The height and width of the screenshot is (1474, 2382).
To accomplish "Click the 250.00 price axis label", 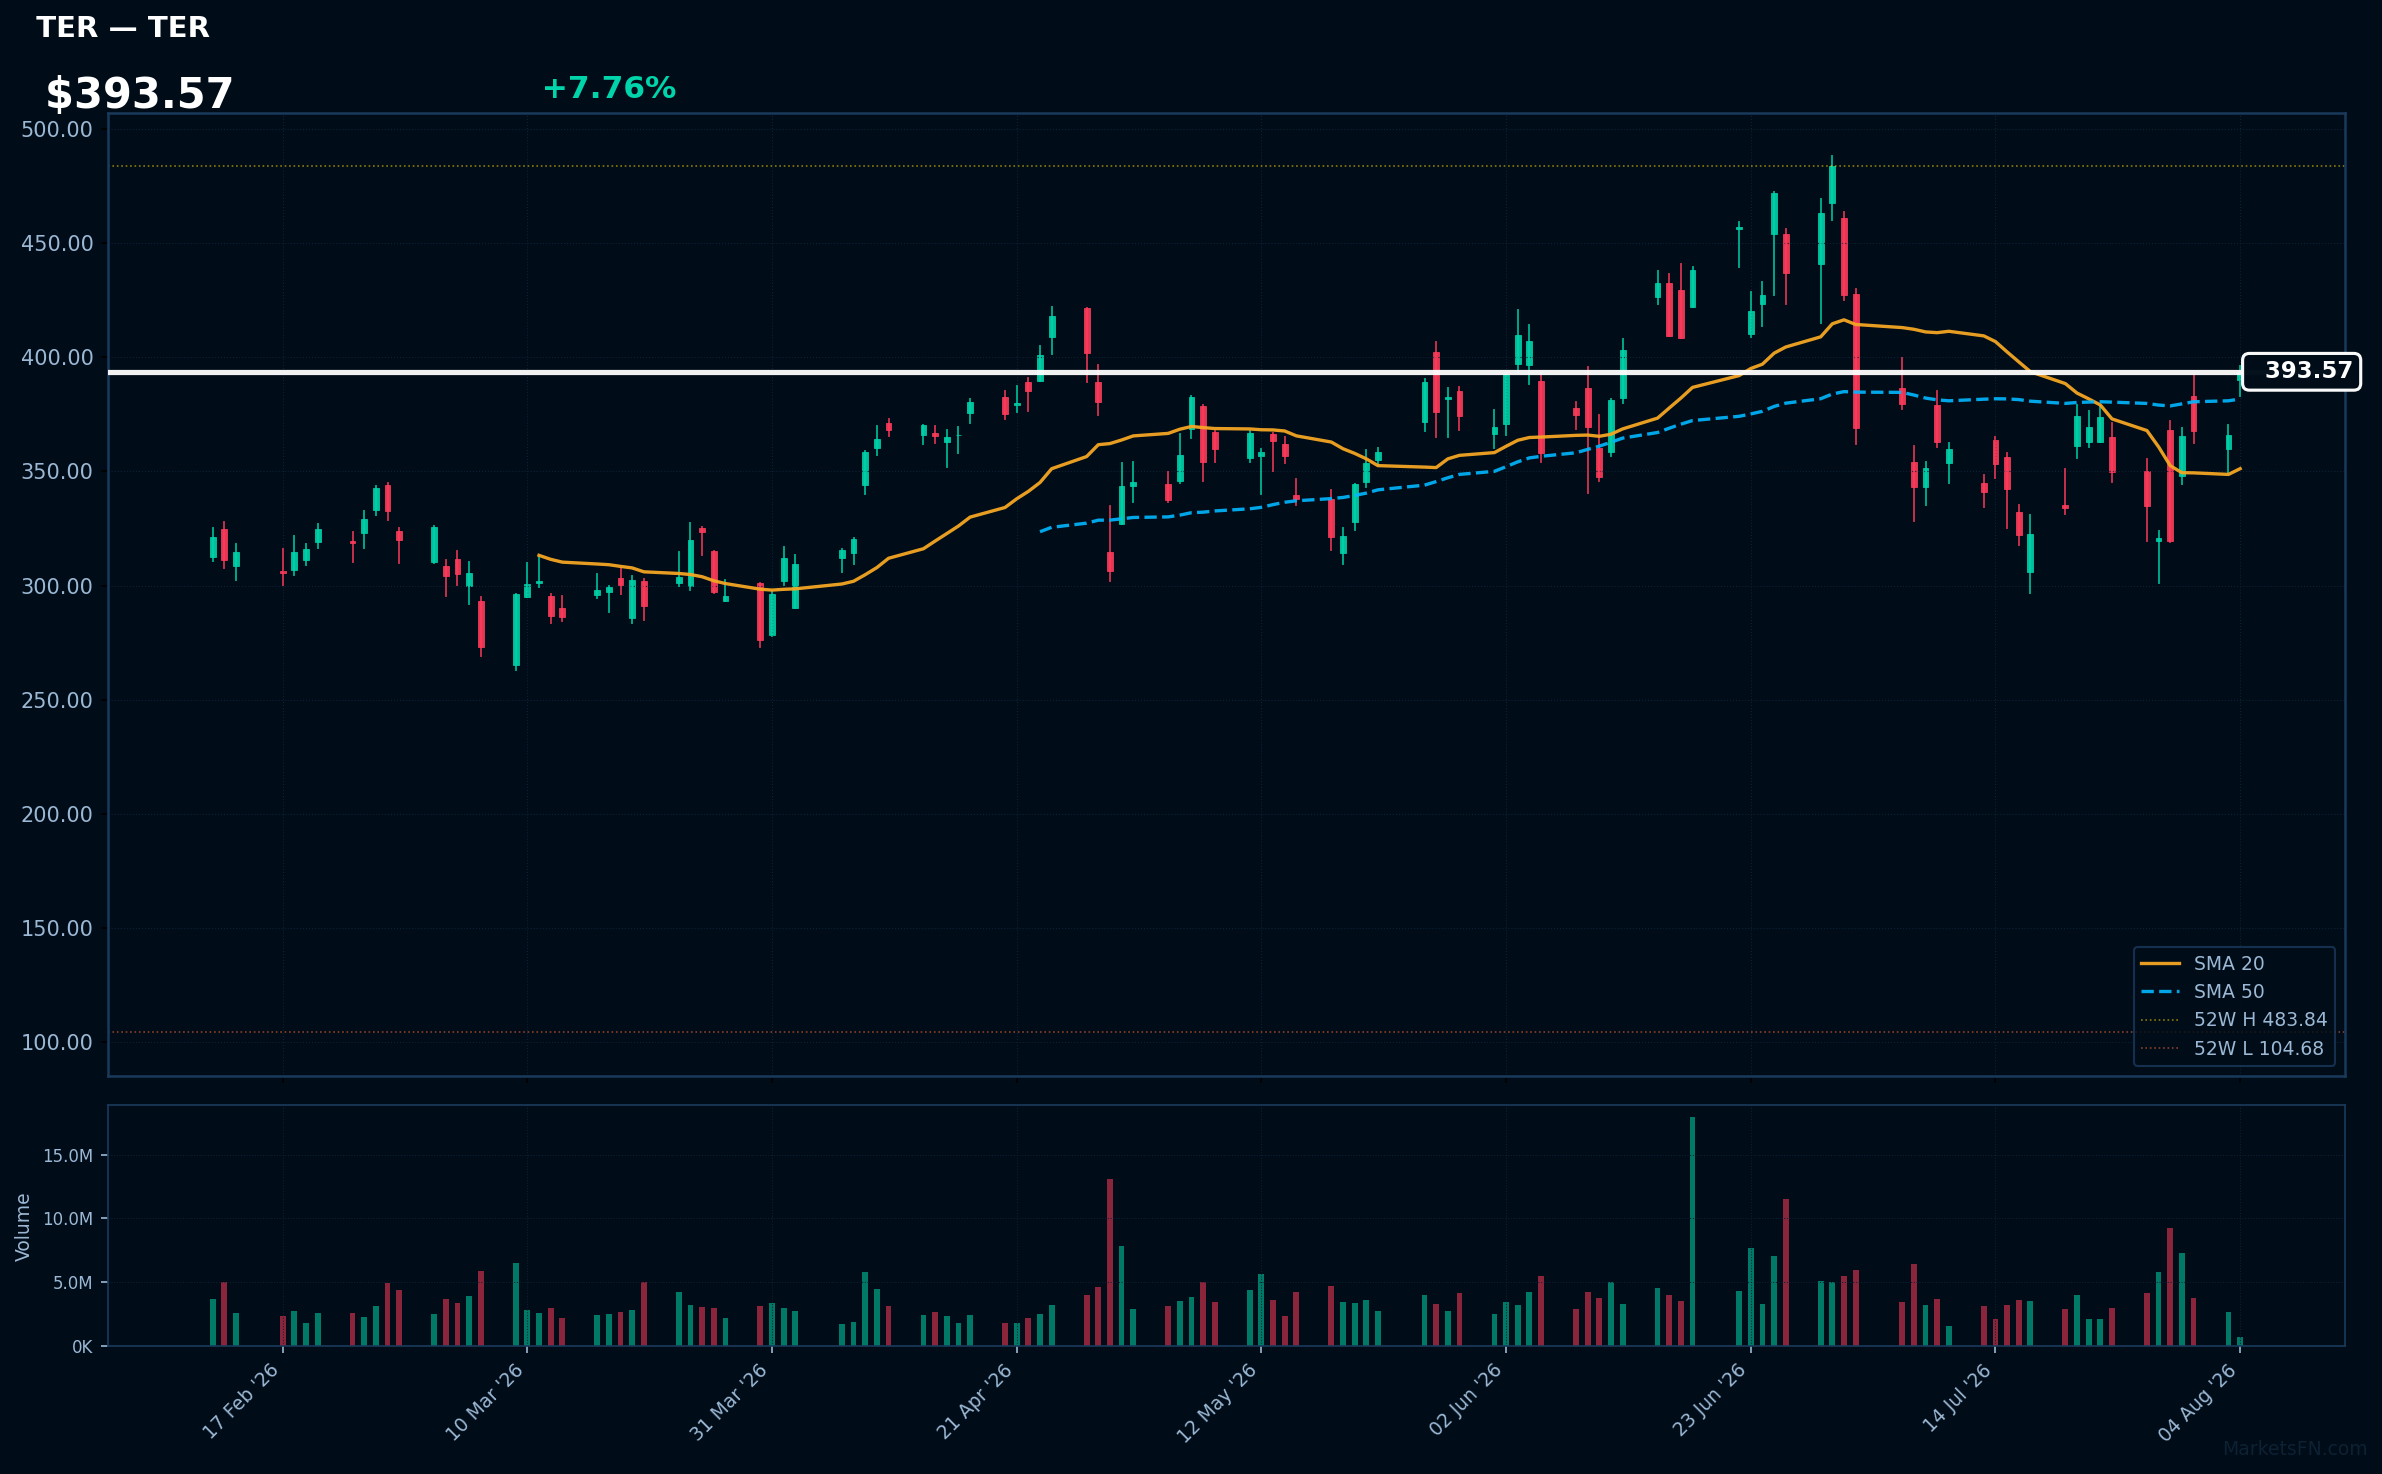I will [x=57, y=700].
